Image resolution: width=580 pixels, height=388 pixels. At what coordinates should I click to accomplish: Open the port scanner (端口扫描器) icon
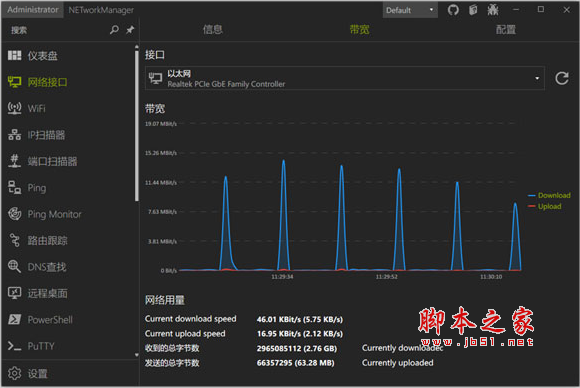click(14, 161)
